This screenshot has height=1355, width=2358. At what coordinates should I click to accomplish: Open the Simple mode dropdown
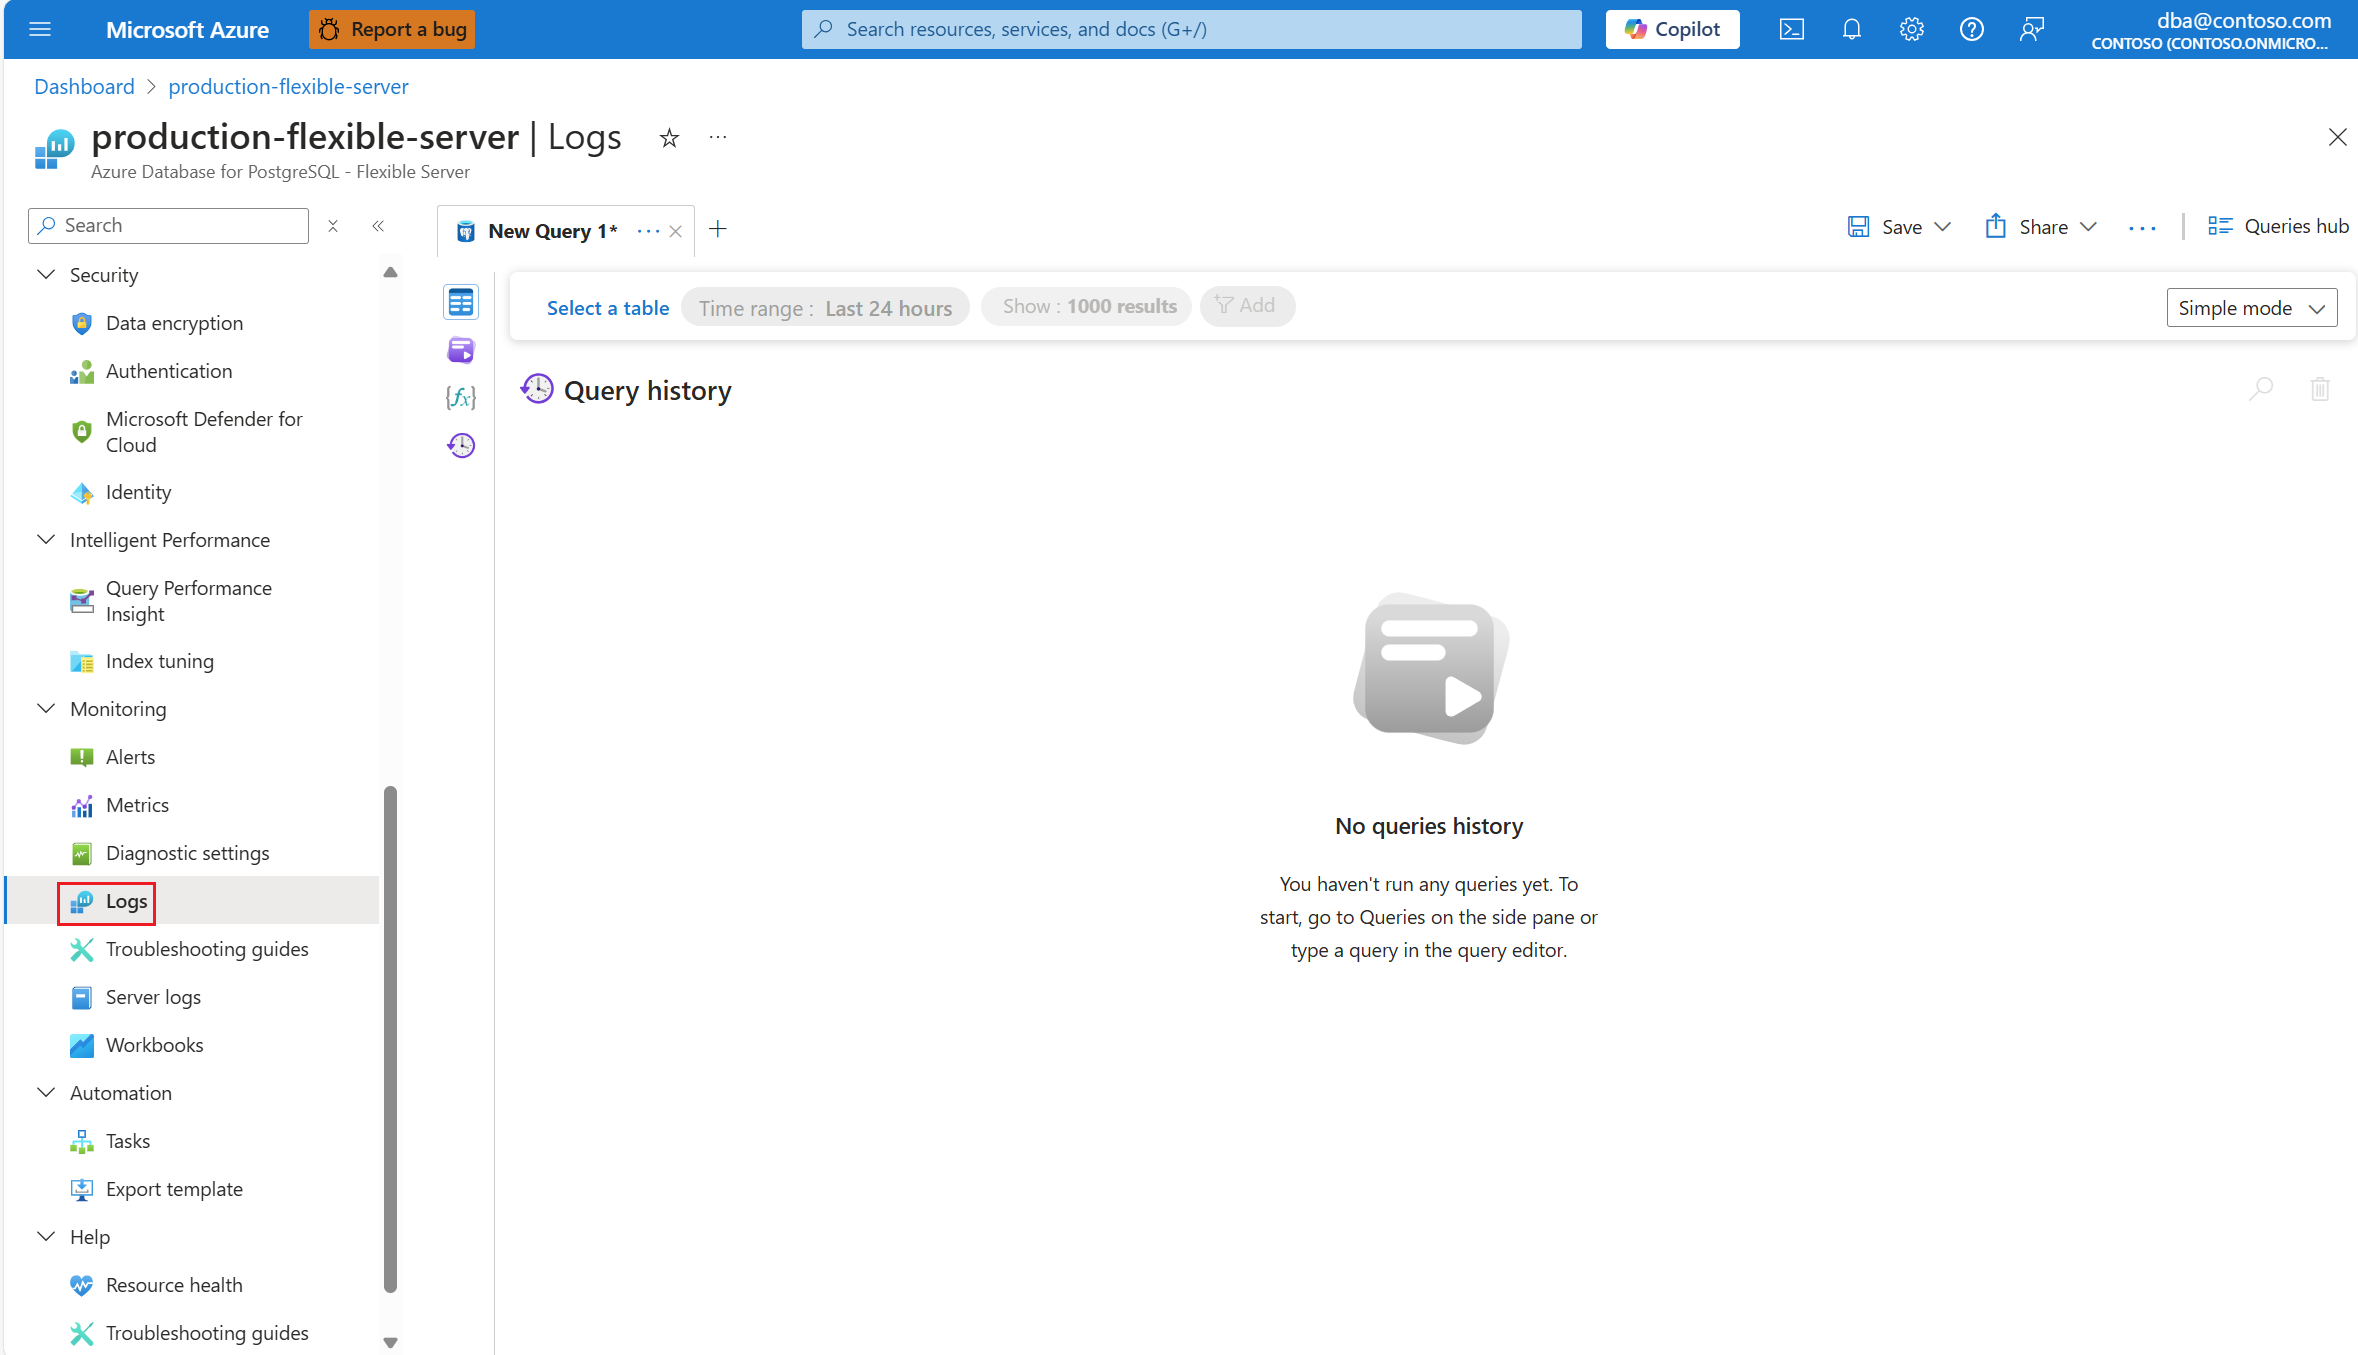[2251, 308]
